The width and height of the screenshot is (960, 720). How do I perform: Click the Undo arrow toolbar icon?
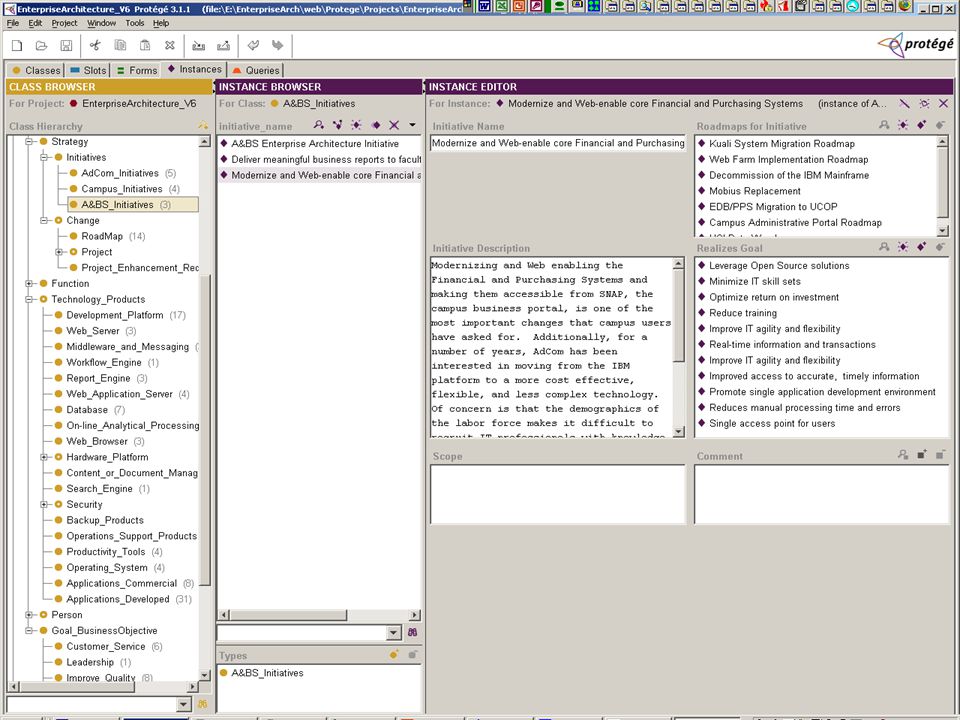coord(253,45)
